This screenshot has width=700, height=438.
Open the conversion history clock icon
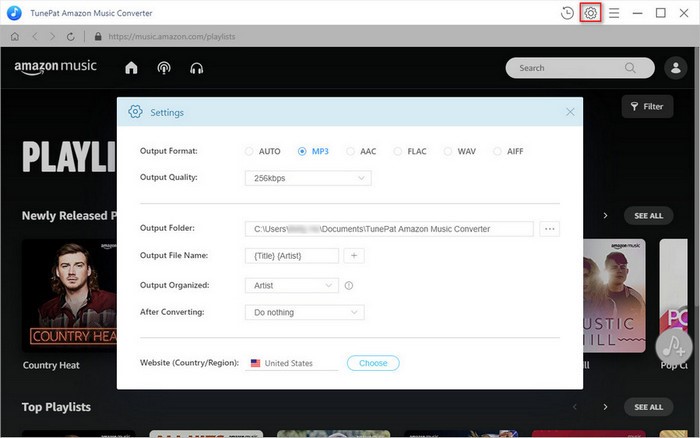pos(567,13)
